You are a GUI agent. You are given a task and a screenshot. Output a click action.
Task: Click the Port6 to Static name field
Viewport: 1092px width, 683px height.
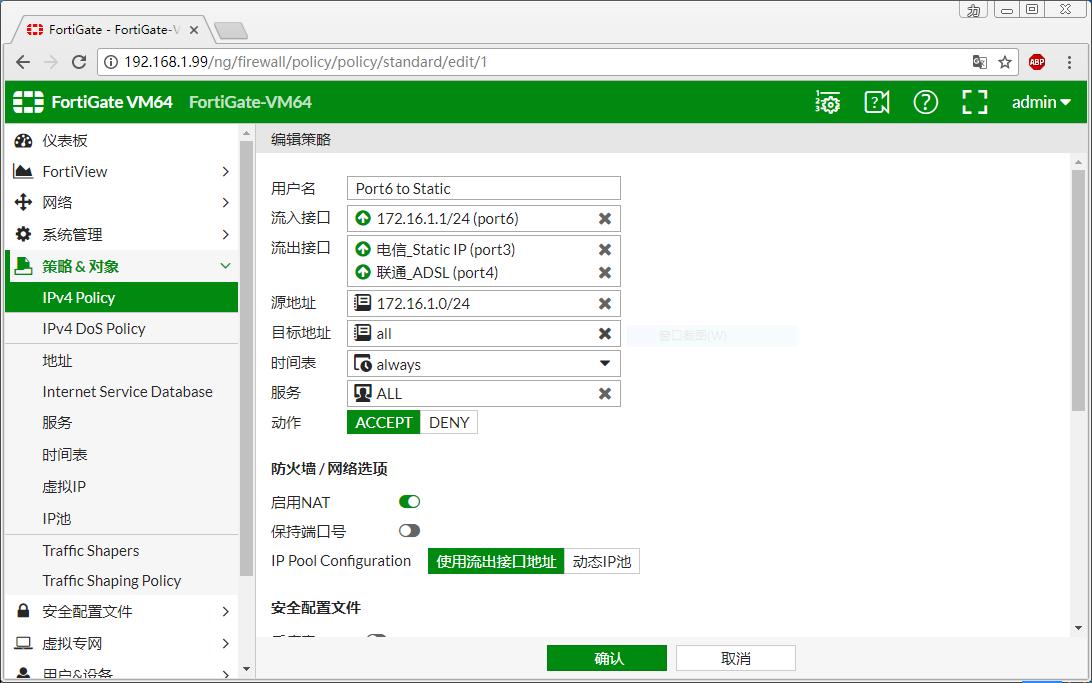coord(483,188)
